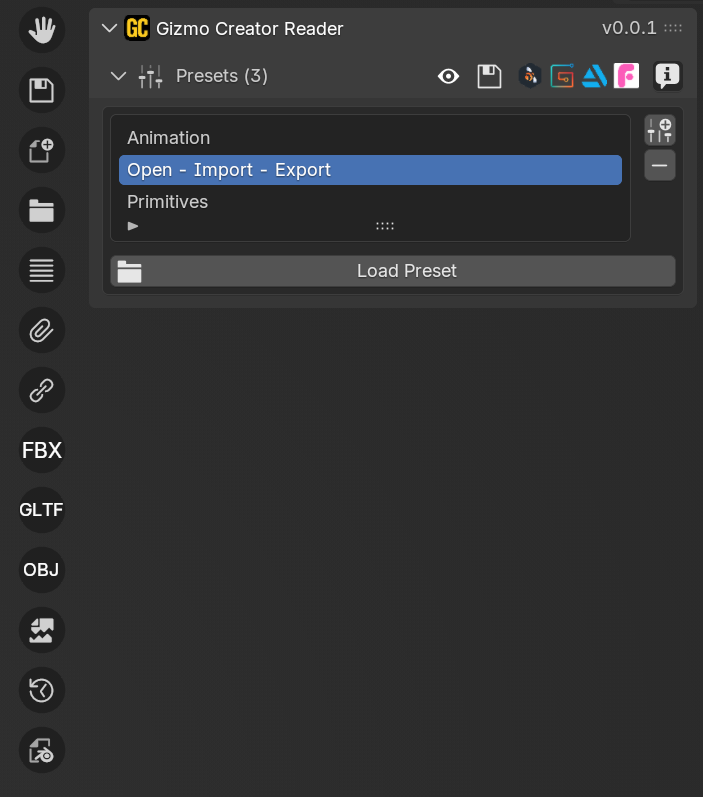The height and width of the screenshot is (797, 703).
Task: Click the FBX gizmo button
Action: 42,450
